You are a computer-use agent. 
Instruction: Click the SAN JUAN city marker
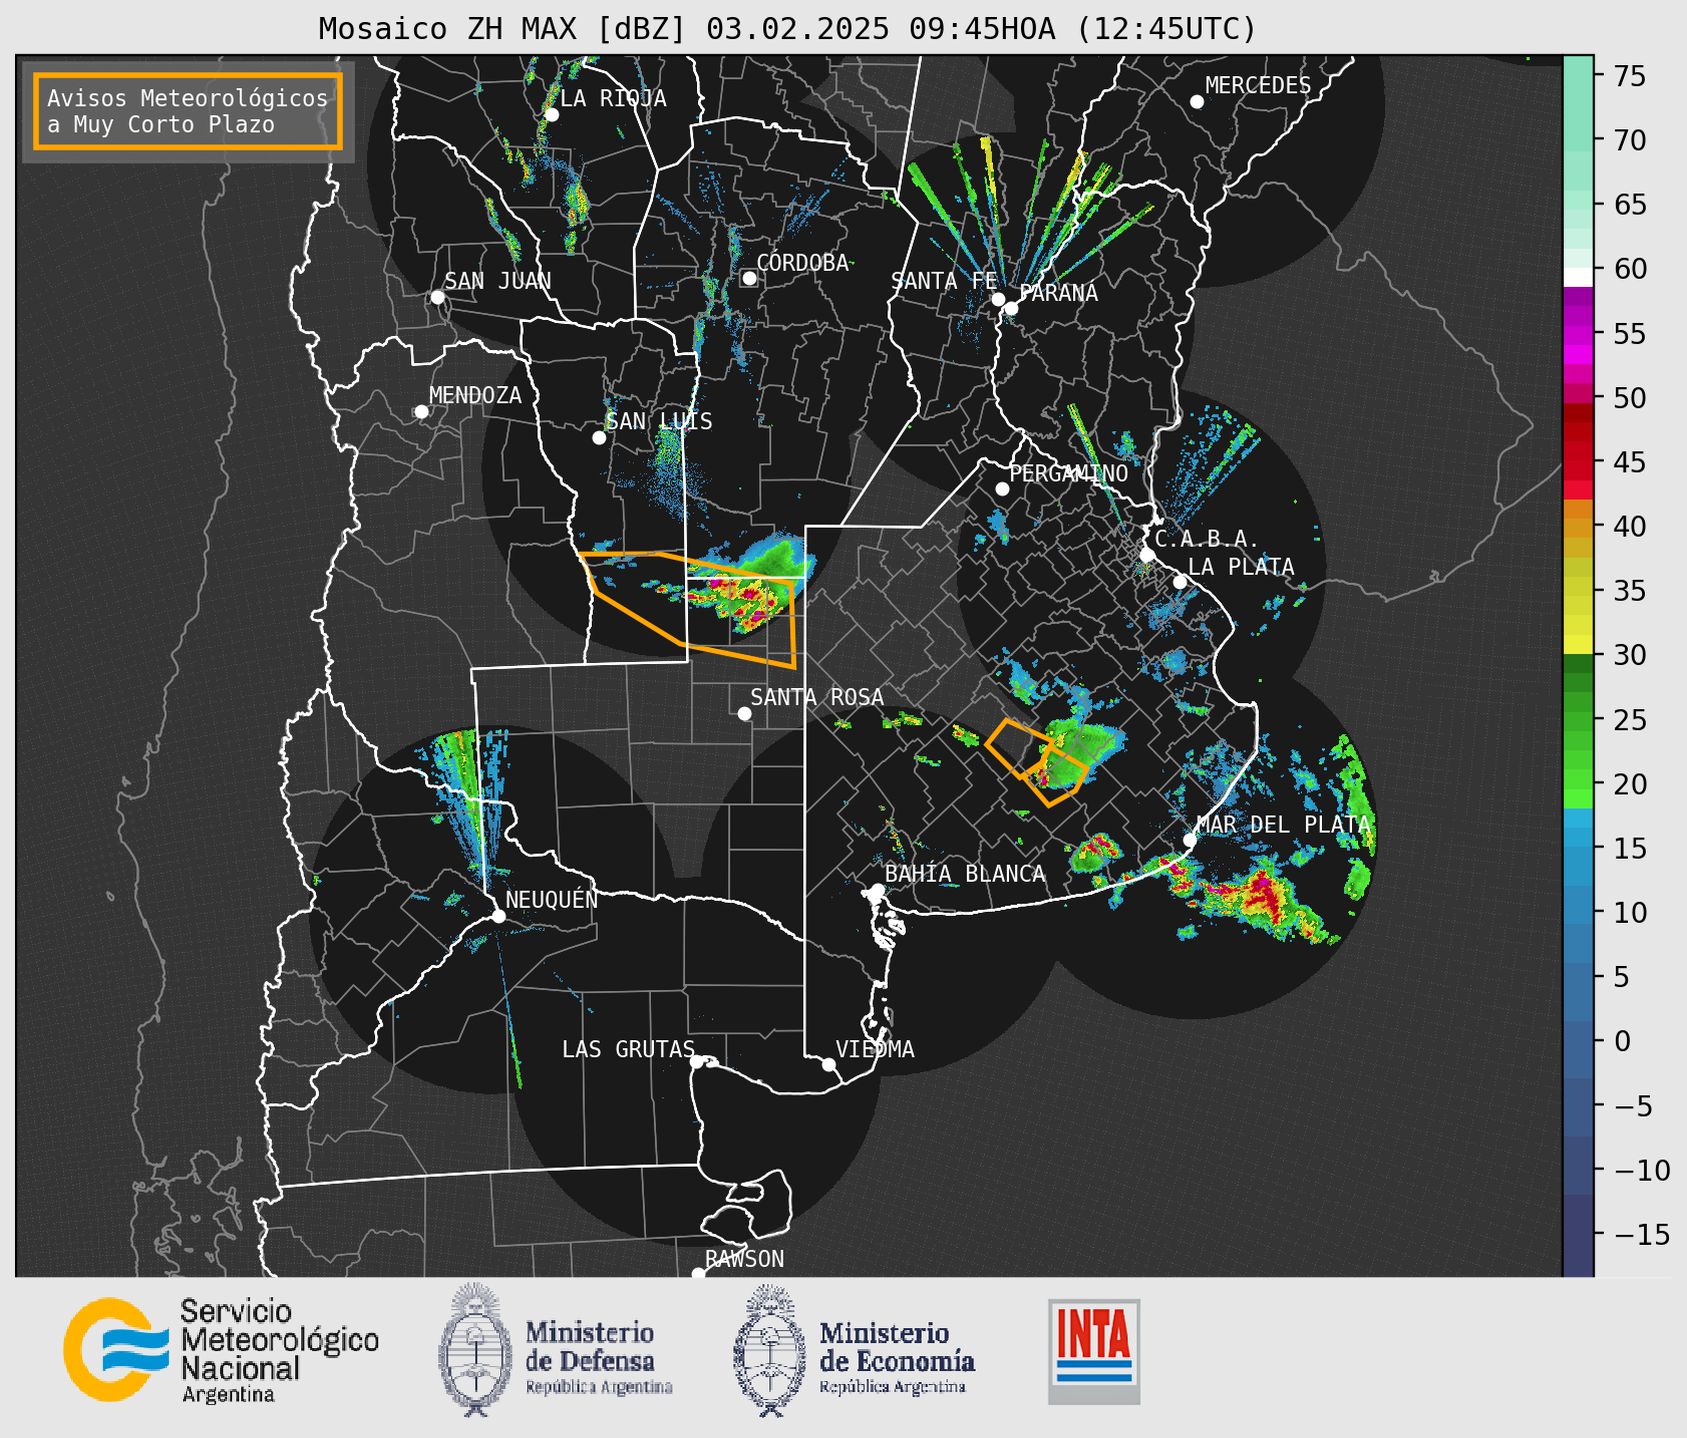click(437, 297)
